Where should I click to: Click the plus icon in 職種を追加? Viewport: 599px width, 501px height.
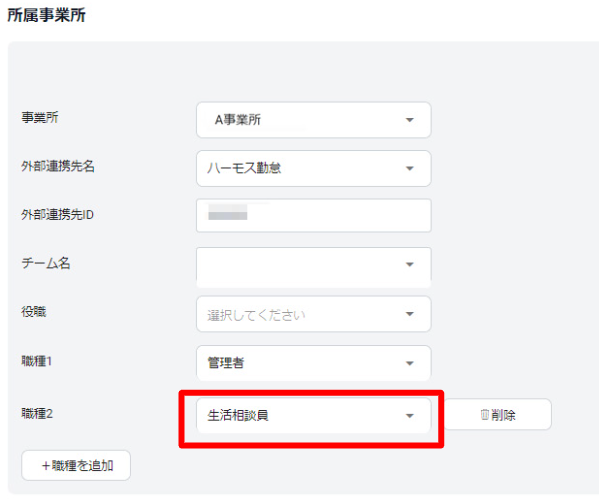pyautogui.click(x=46, y=466)
